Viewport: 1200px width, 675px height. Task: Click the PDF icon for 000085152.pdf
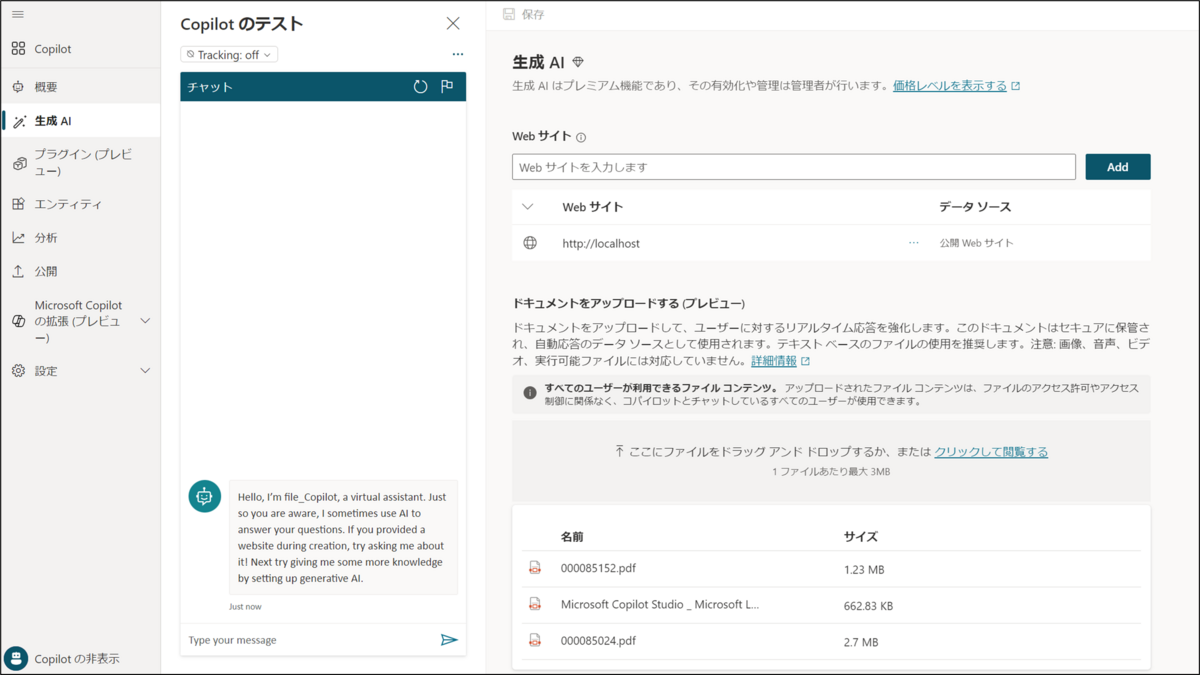click(535, 568)
